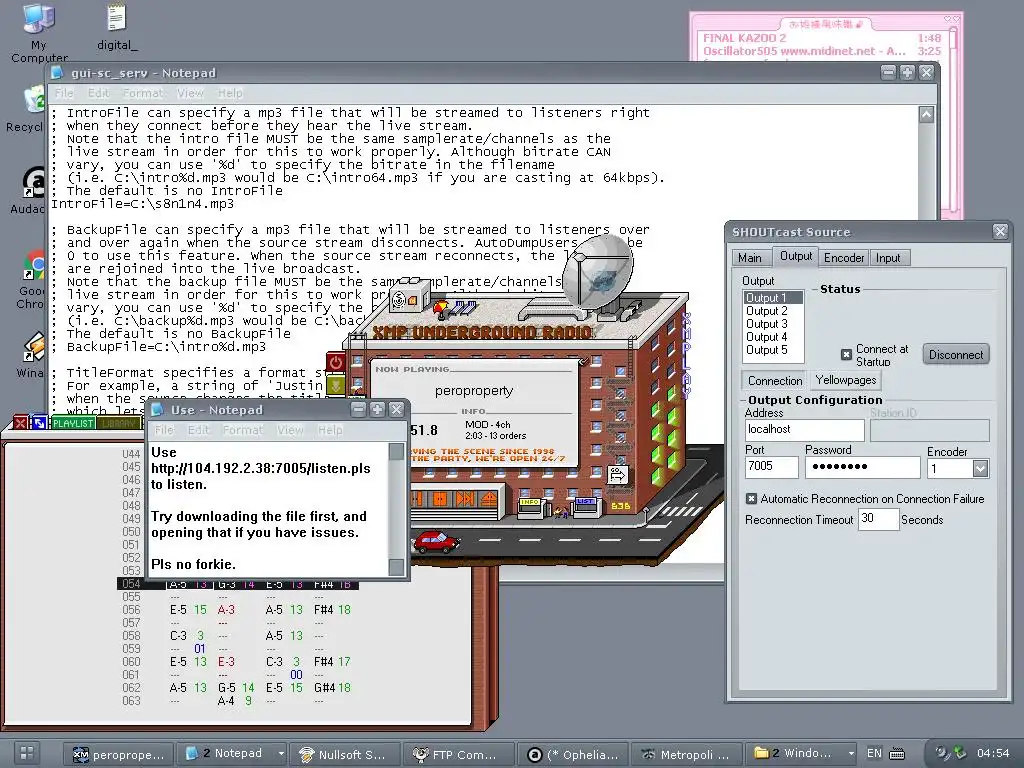
Task: Open the Main tab in SHOUTcast Source
Action: [750, 258]
